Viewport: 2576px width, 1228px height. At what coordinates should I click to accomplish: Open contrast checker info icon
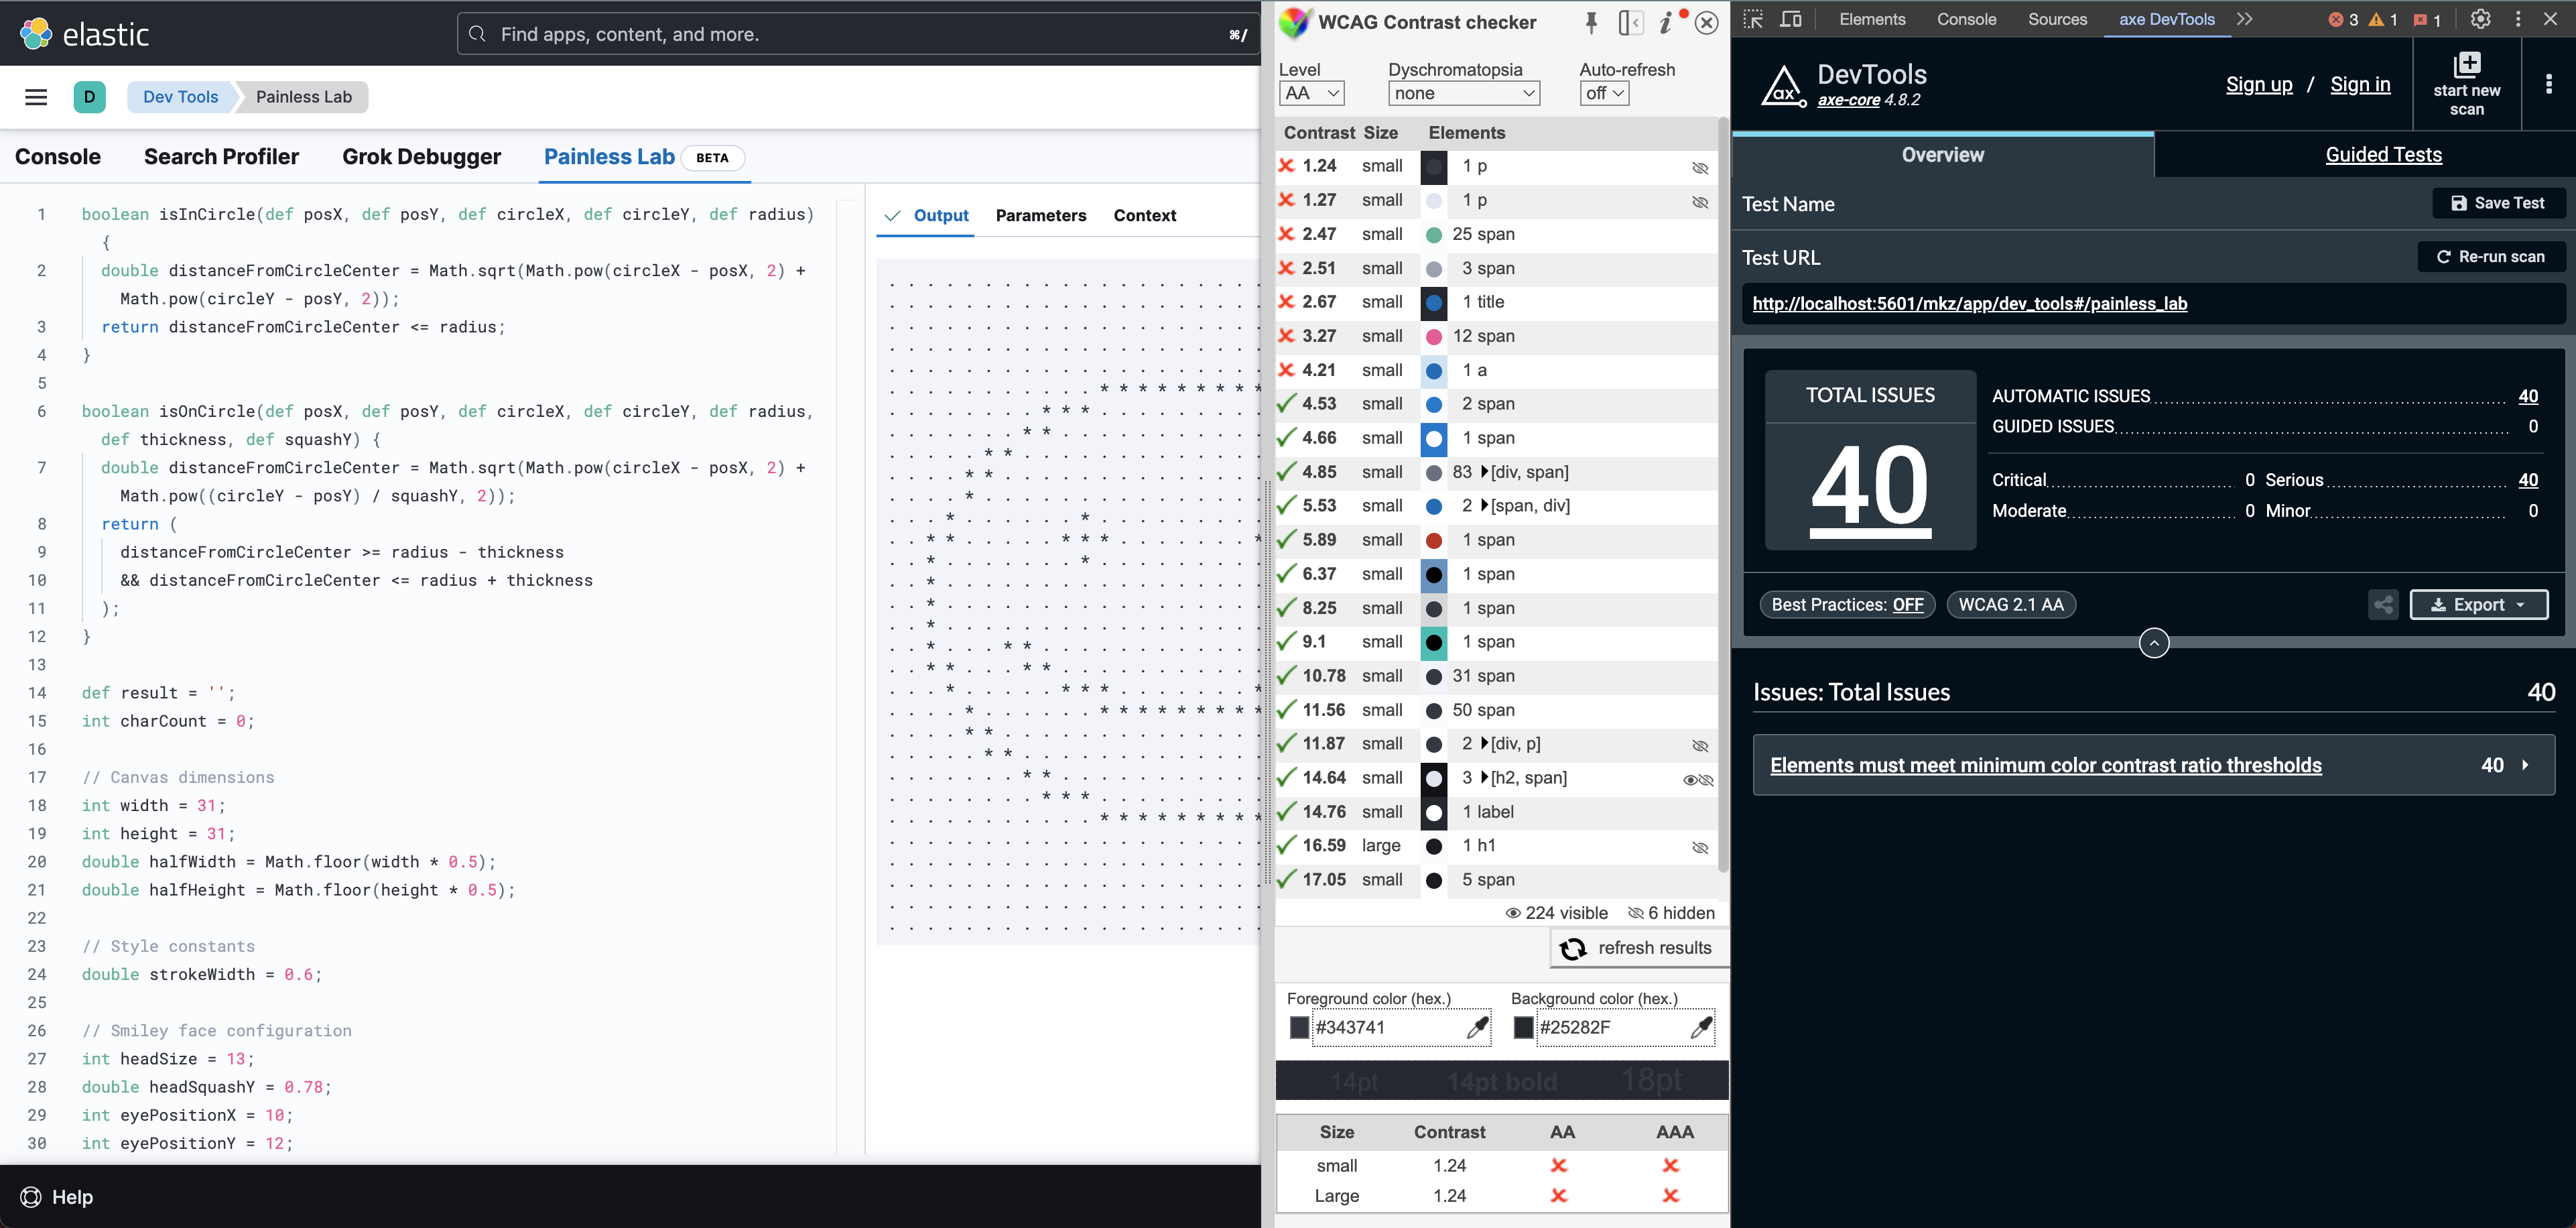tap(1666, 22)
